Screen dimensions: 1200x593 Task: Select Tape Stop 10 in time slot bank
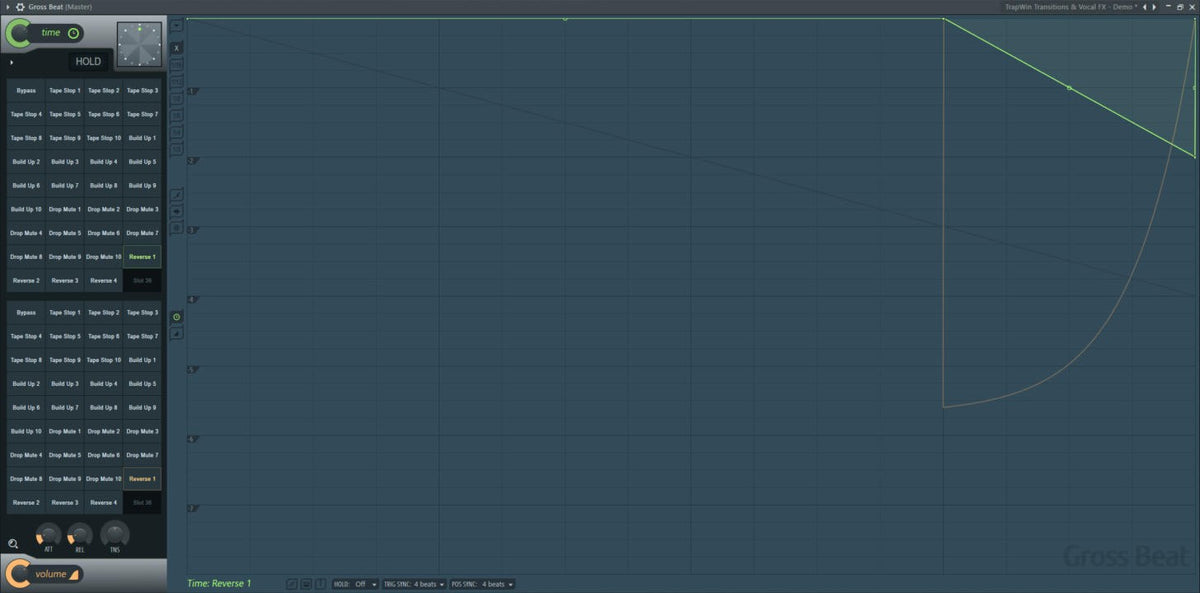pyautogui.click(x=103, y=138)
